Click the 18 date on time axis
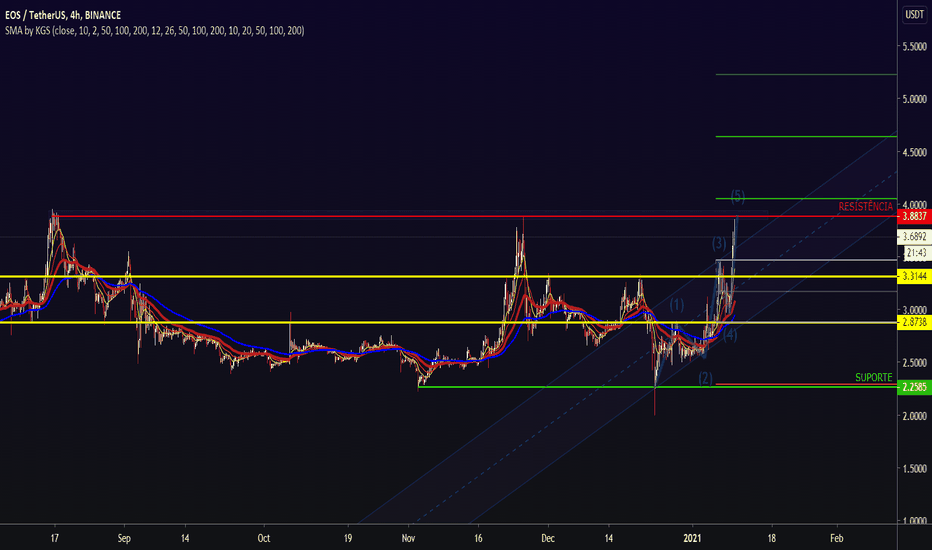This screenshot has width=932, height=550. pyautogui.click(x=772, y=538)
